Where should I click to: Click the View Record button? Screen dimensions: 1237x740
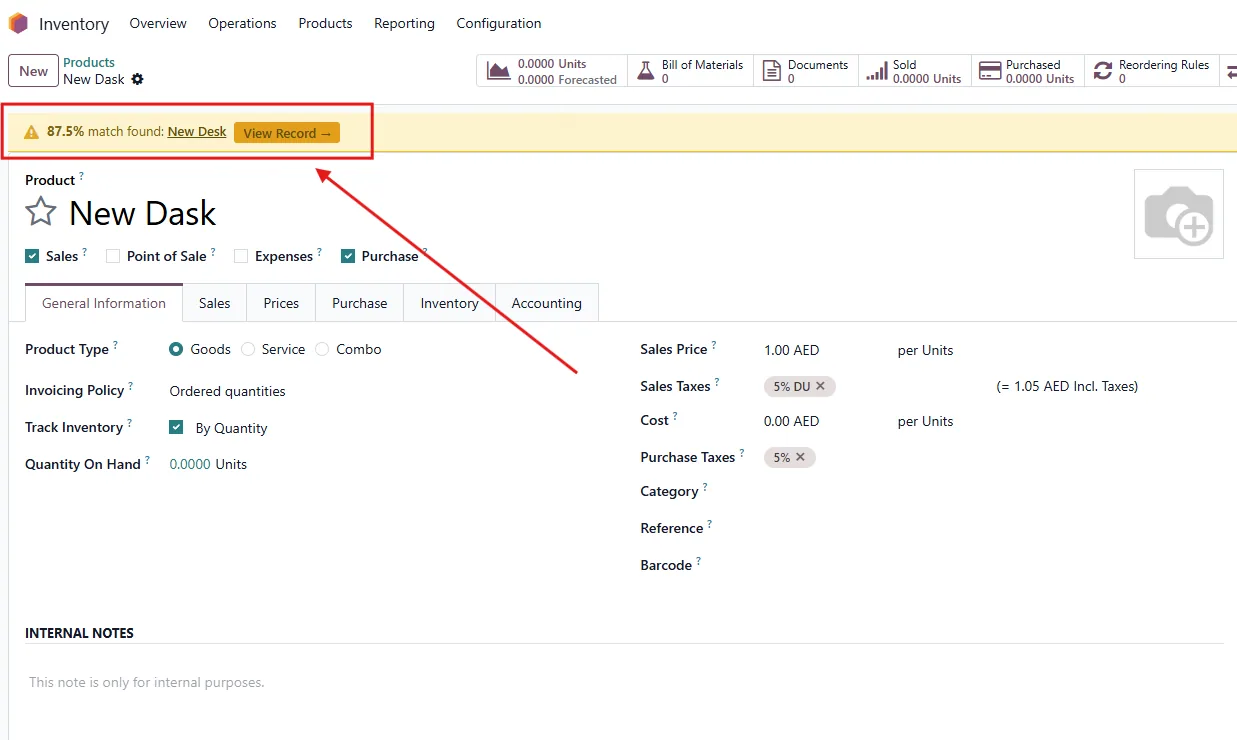[x=287, y=133]
